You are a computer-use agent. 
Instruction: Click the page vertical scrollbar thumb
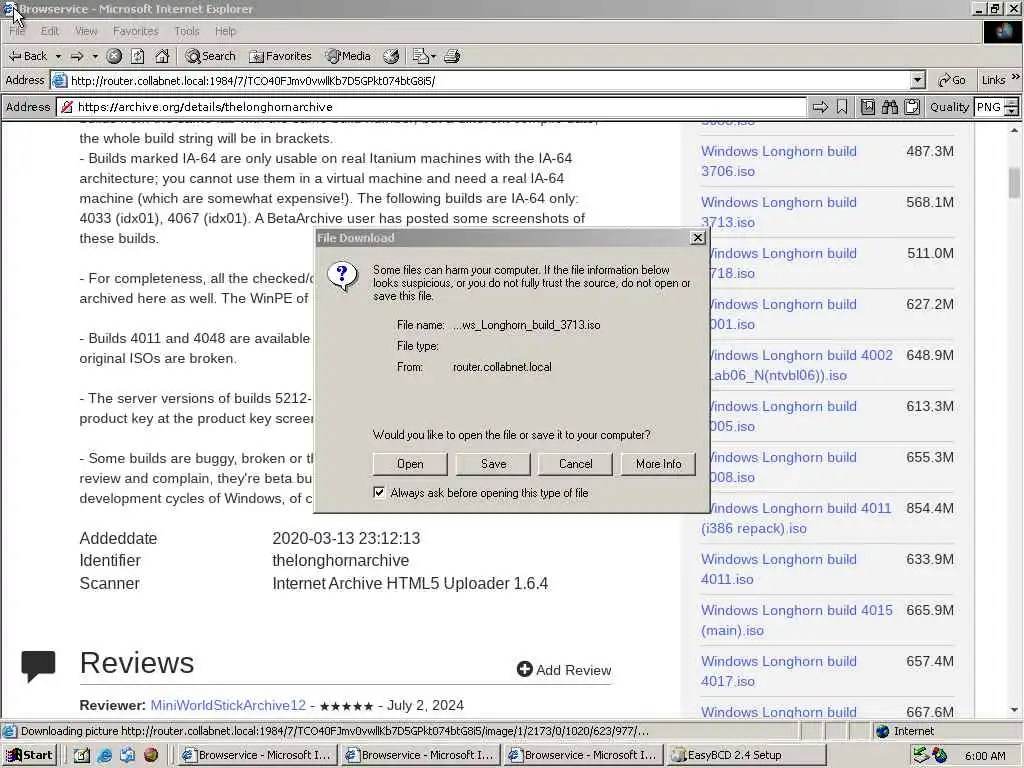(1014, 182)
